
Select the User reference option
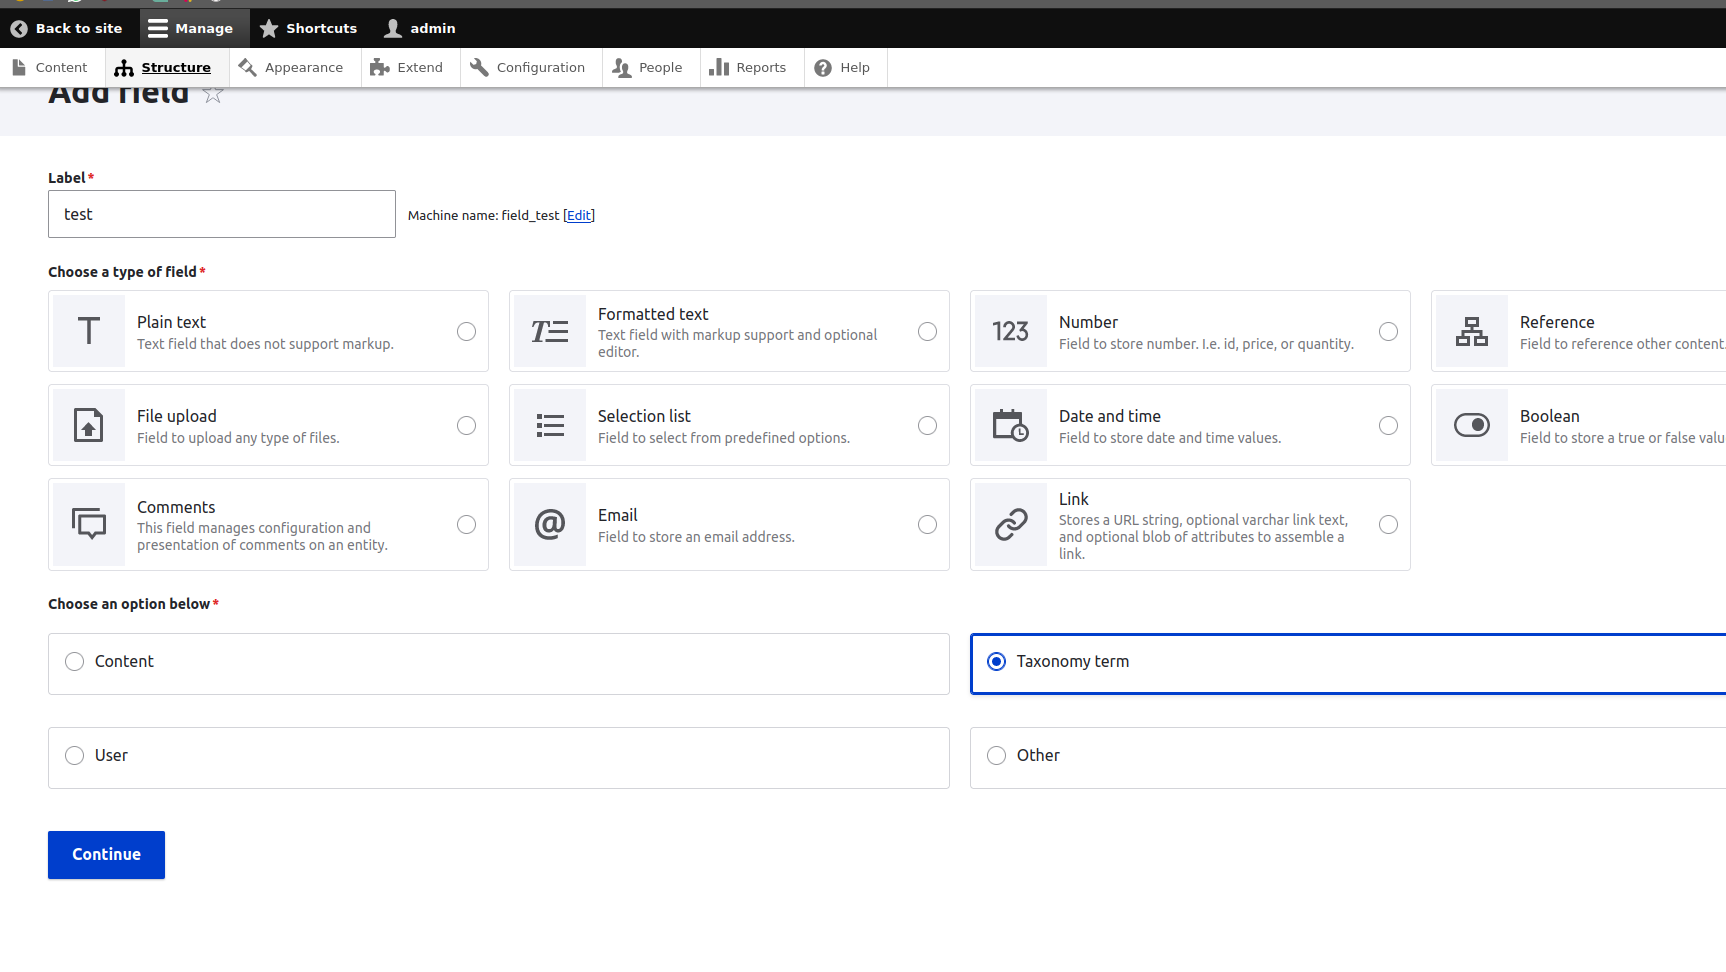[x=75, y=755]
